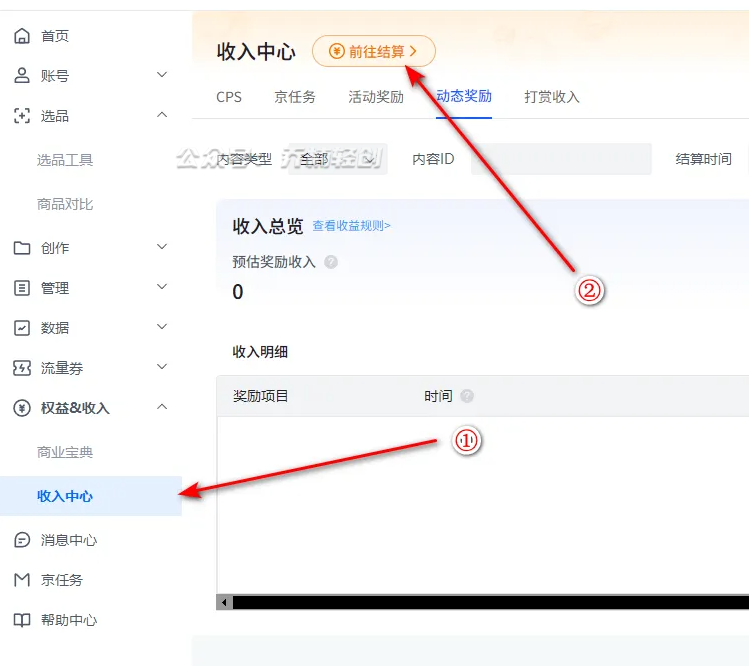Click the traffic coupon ticket icon
749x666 pixels.
[22, 368]
